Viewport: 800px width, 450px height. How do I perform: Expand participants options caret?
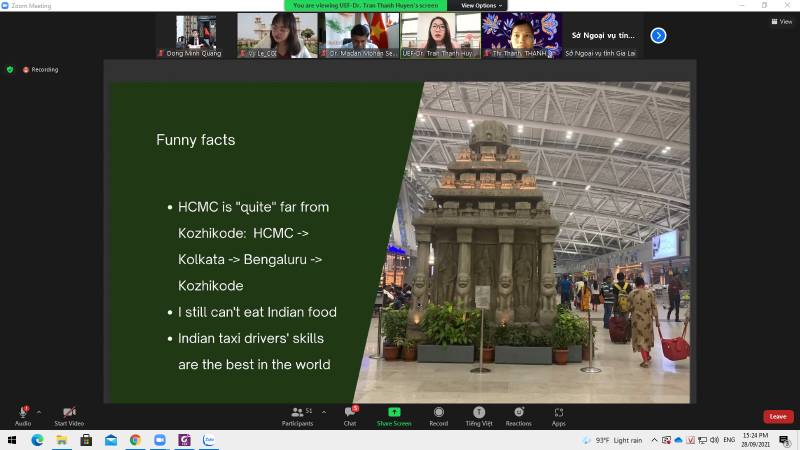[x=324, y=411]
